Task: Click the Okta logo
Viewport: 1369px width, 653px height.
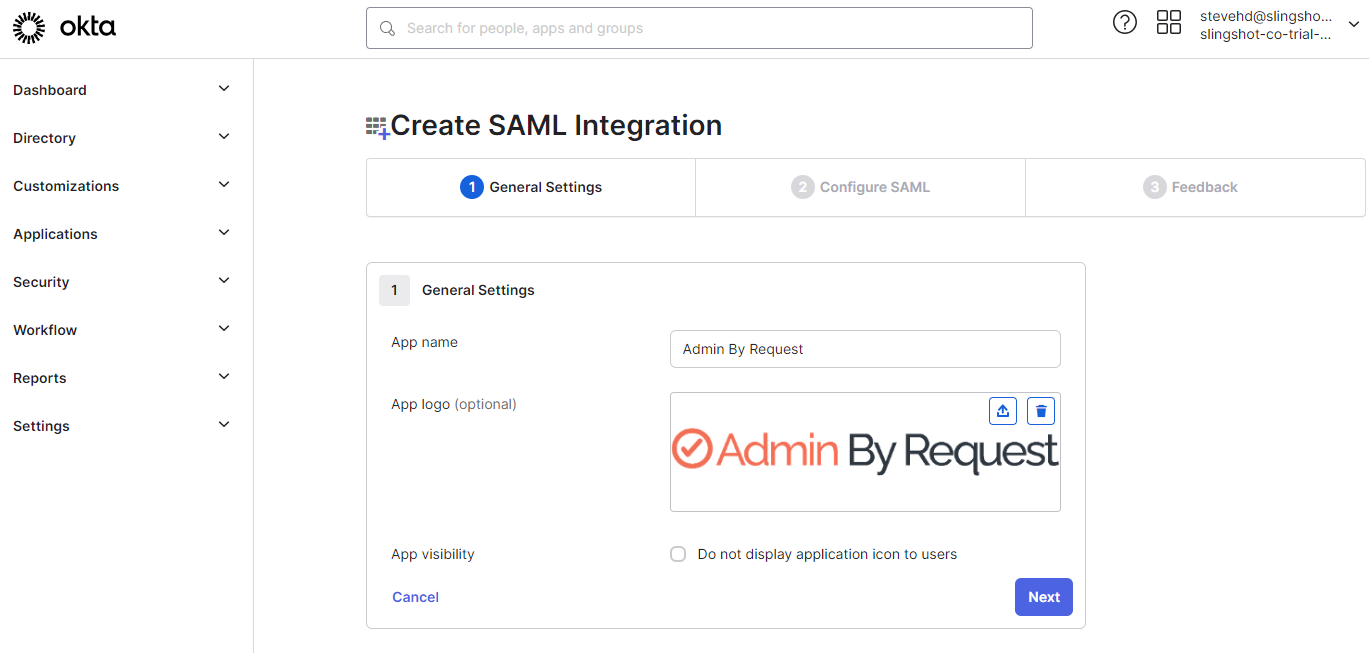Action: click(x=64, y=28)
